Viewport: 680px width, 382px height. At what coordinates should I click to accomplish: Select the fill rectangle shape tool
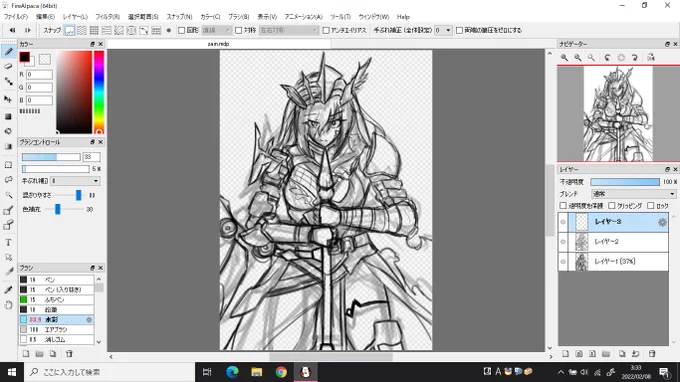tap(8, 116)
